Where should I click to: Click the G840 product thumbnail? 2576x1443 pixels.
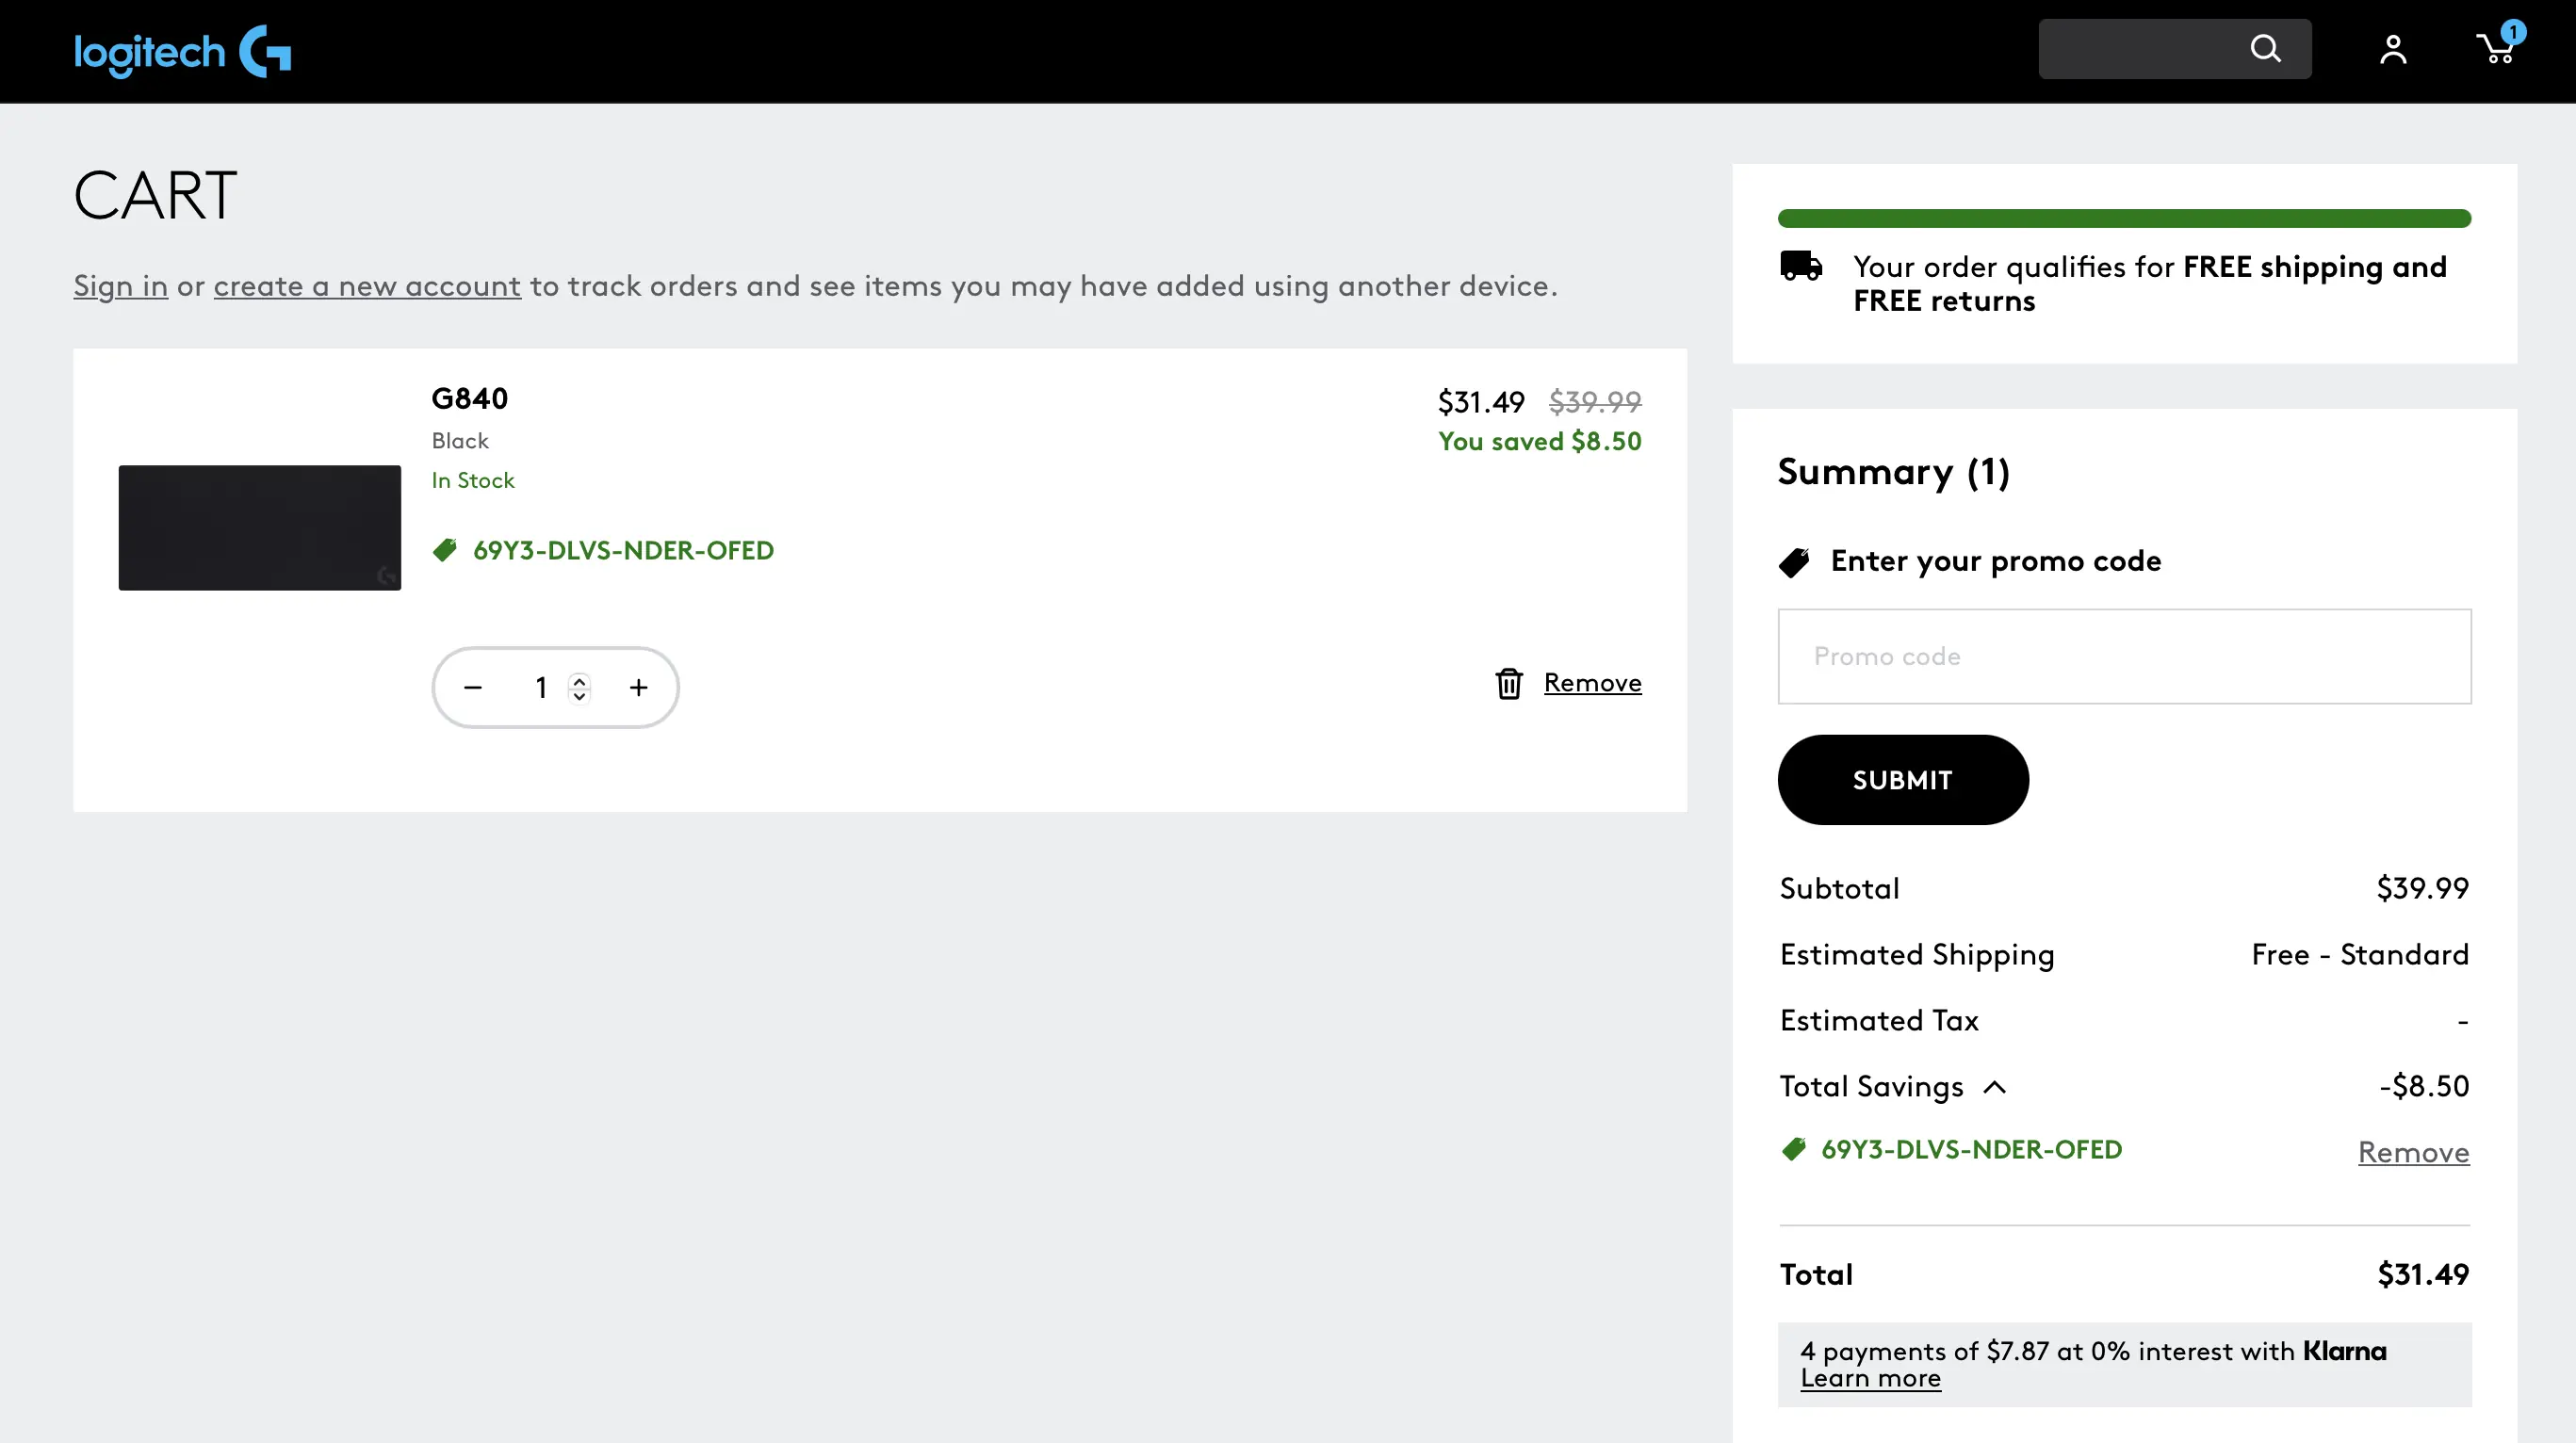point(259,527)
